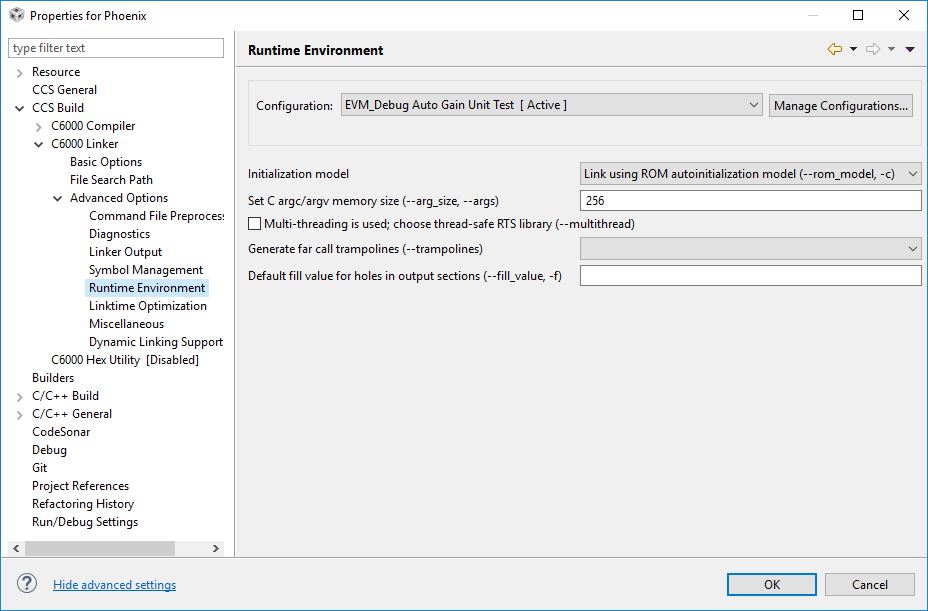Click the back navigation arrow icon

834,49
